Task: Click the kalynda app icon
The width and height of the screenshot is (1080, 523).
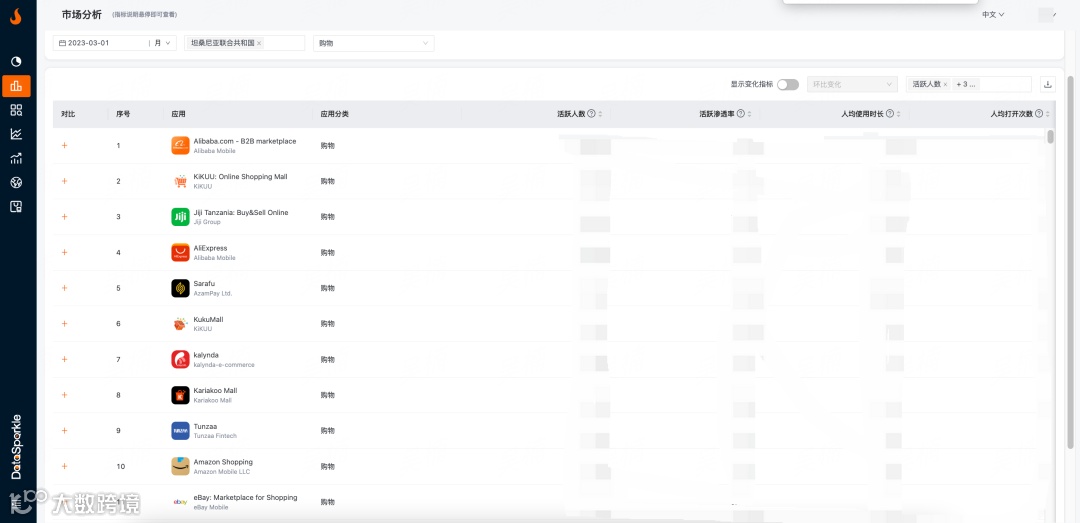Action: 180,360
